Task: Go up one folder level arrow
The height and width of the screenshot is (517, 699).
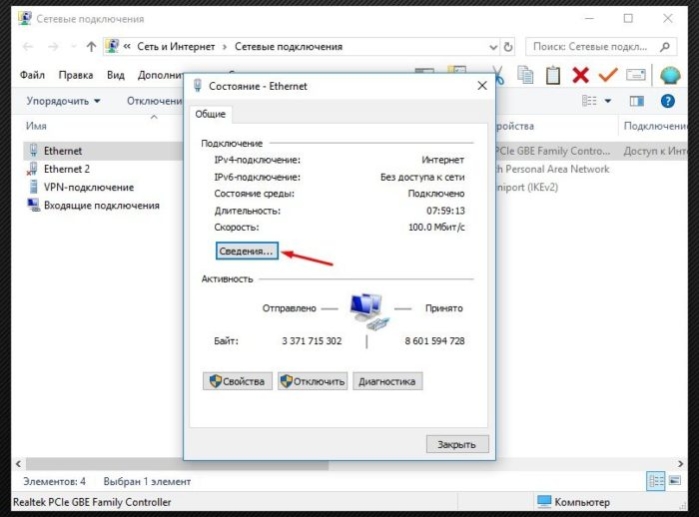Action: click(x=91, y=46)
